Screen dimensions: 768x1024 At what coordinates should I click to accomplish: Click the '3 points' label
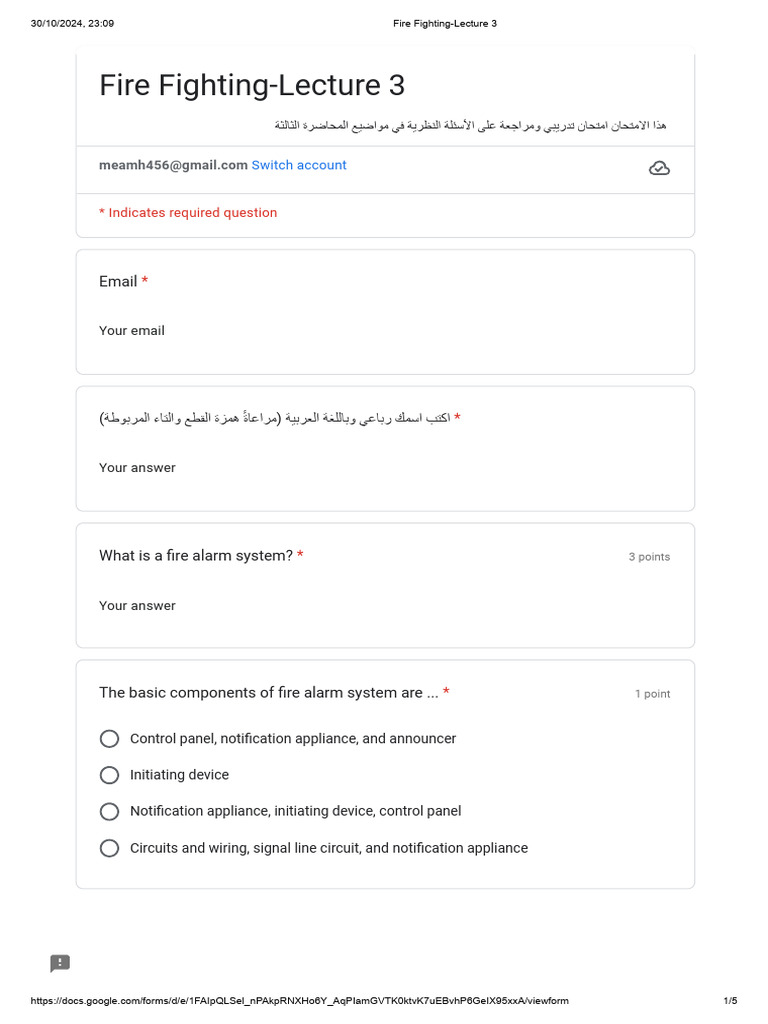click(649, 557)
